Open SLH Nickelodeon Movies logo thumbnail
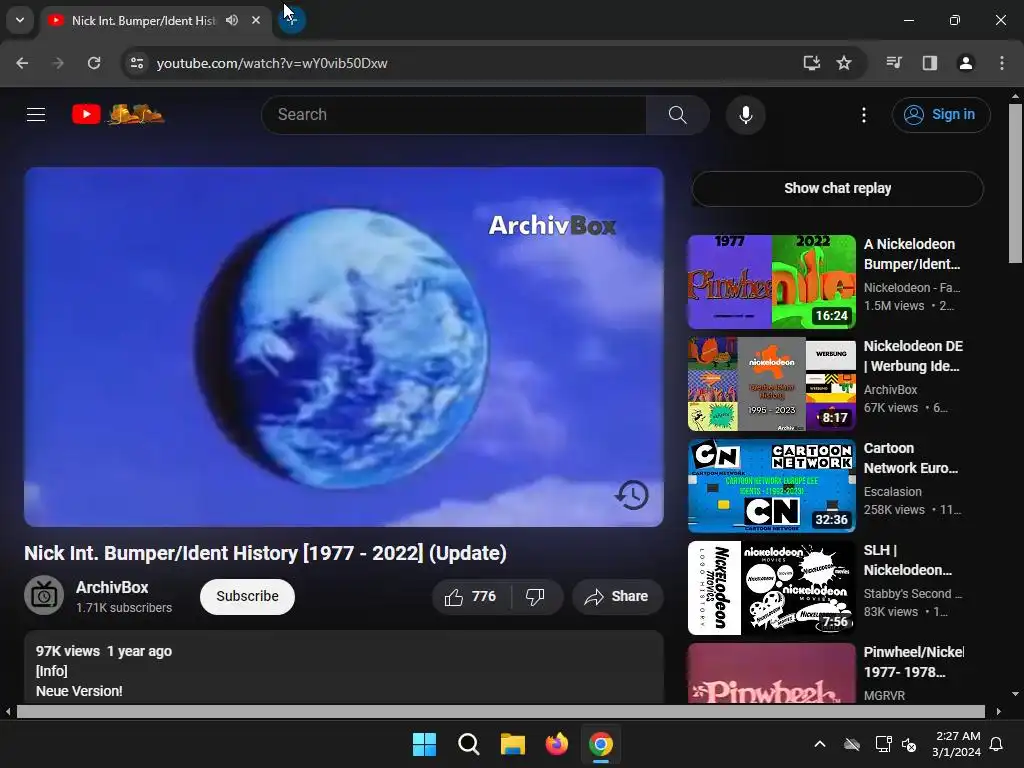The image size is (1024, 768). (771, 588)
